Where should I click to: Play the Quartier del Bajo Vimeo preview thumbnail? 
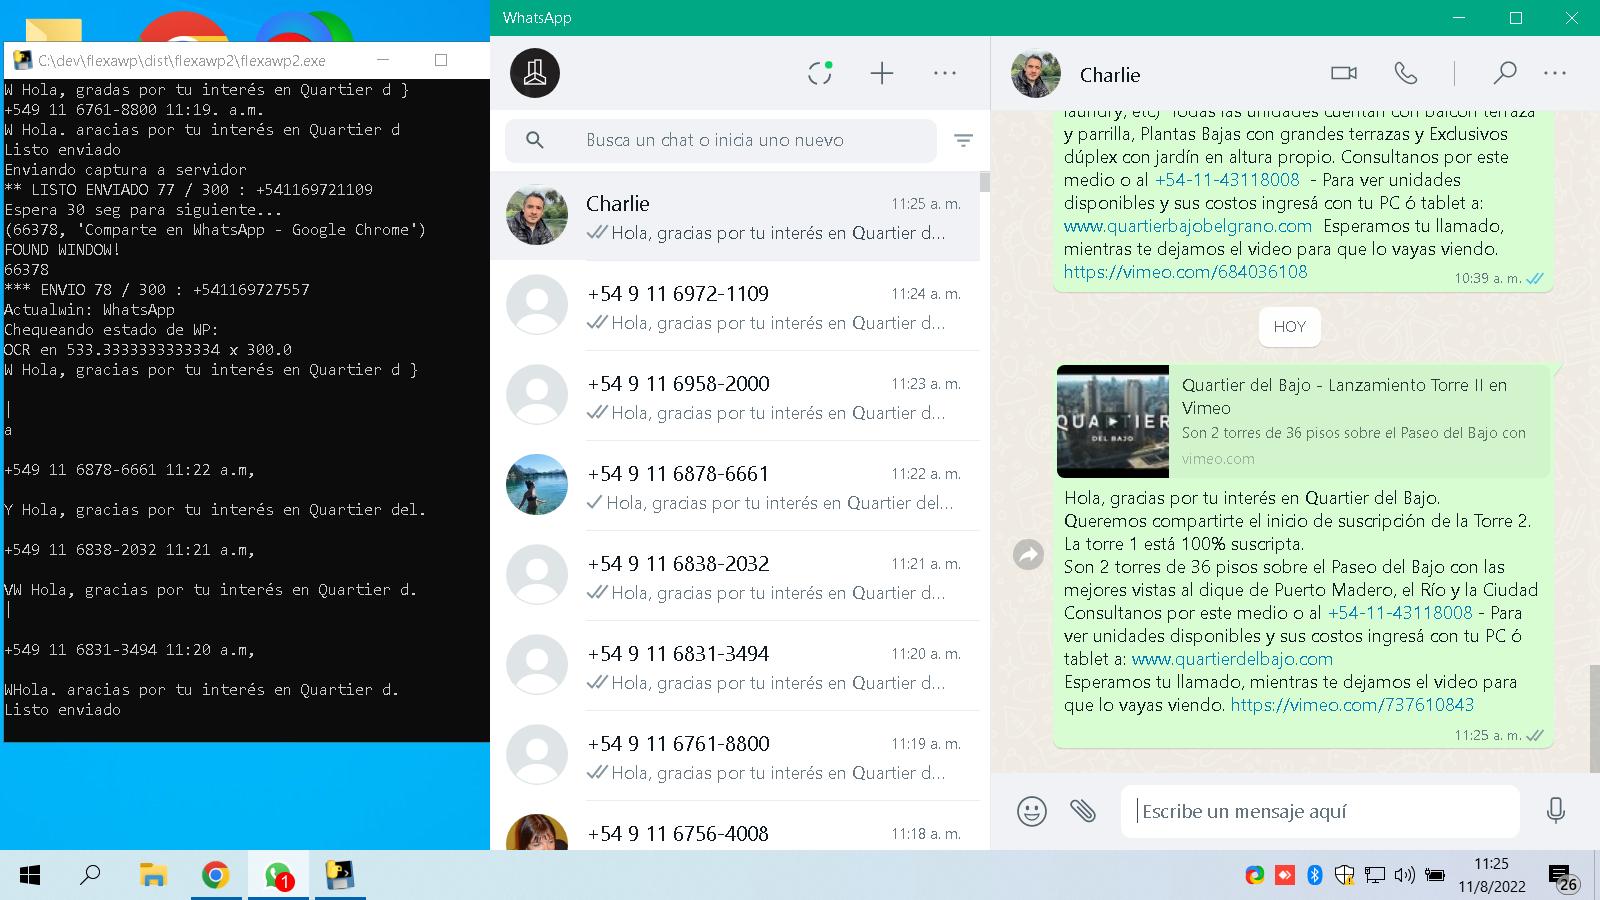pos(1112,421)
